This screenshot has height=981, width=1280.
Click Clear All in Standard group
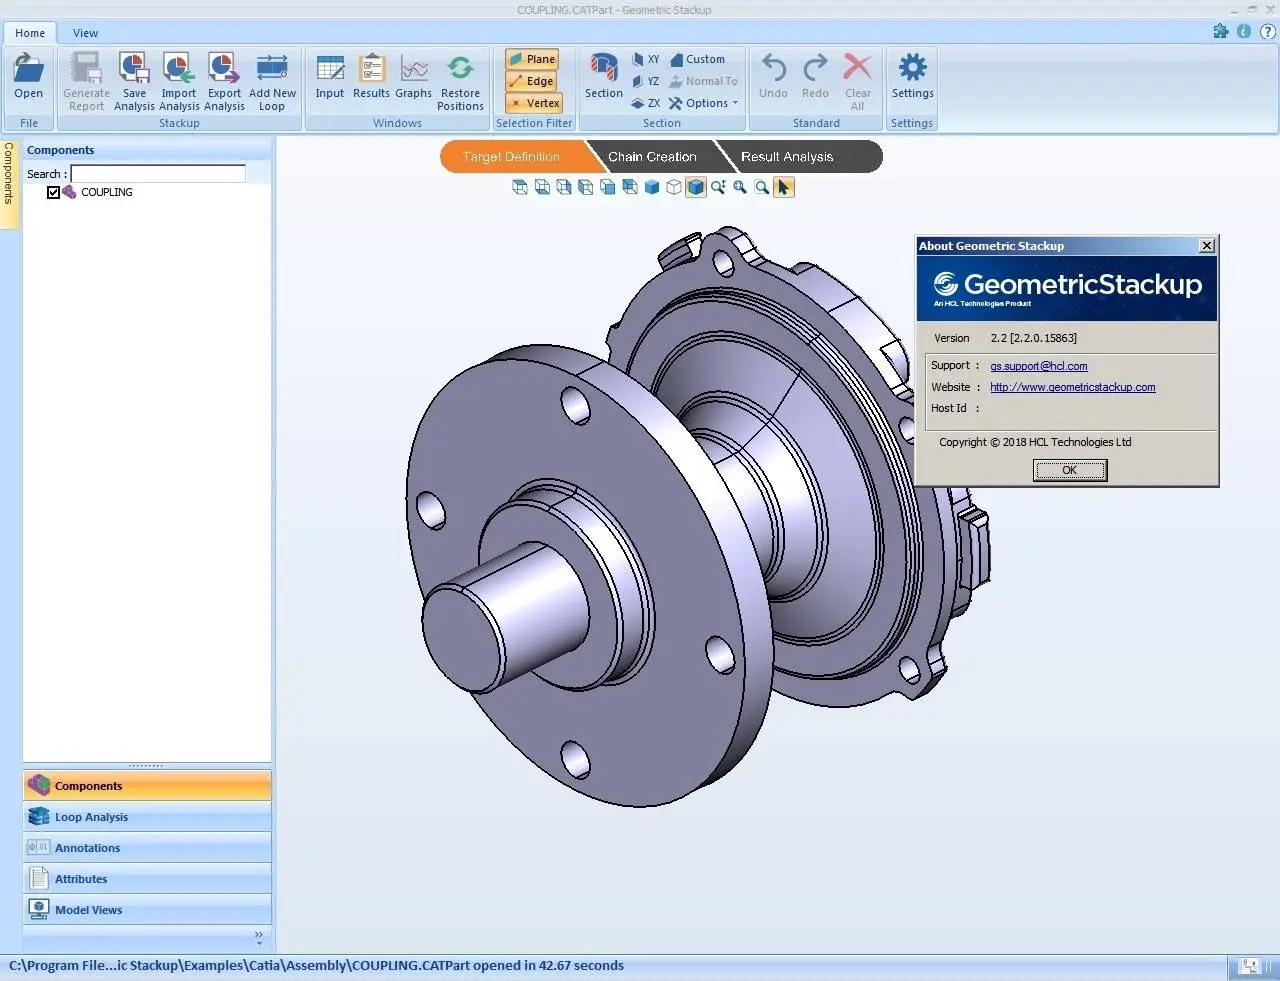click(857, 82)
